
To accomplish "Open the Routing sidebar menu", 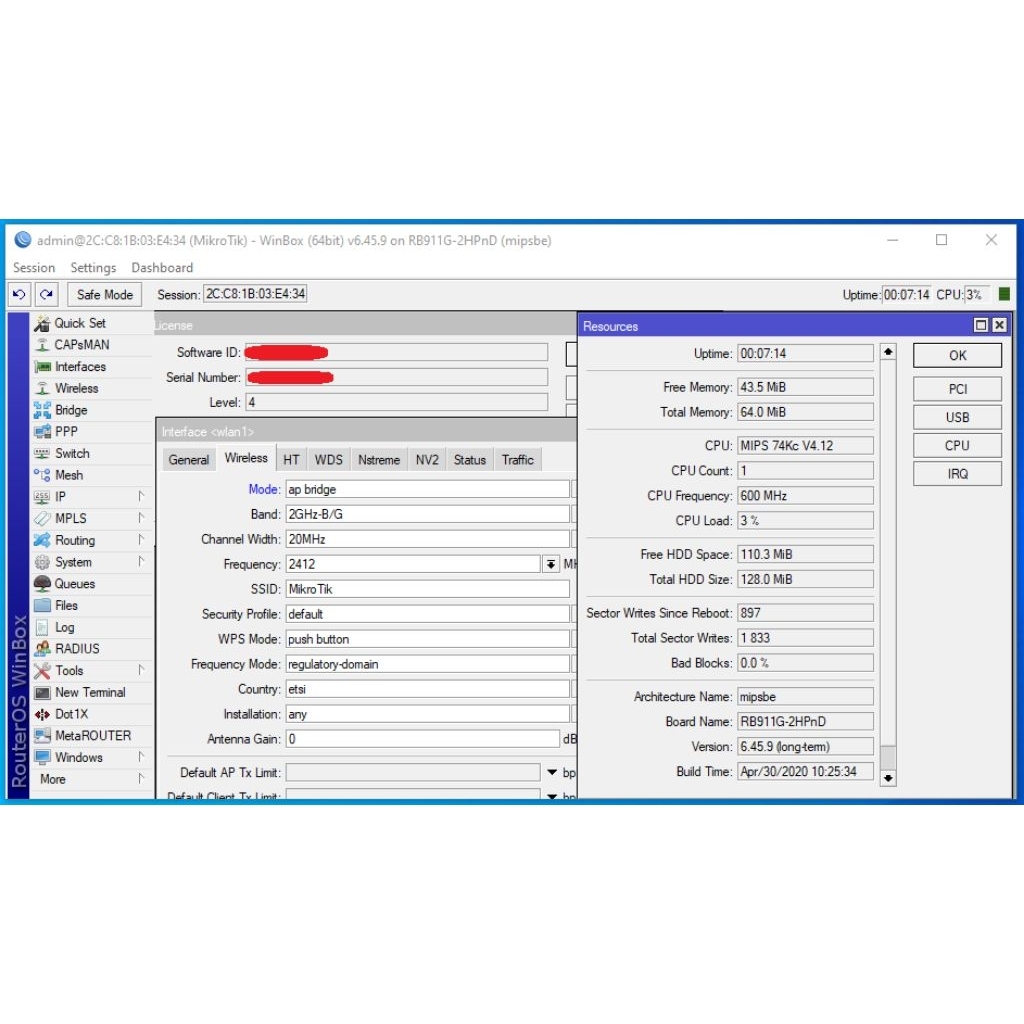I will pyautogui.click(x=91, y=540).
